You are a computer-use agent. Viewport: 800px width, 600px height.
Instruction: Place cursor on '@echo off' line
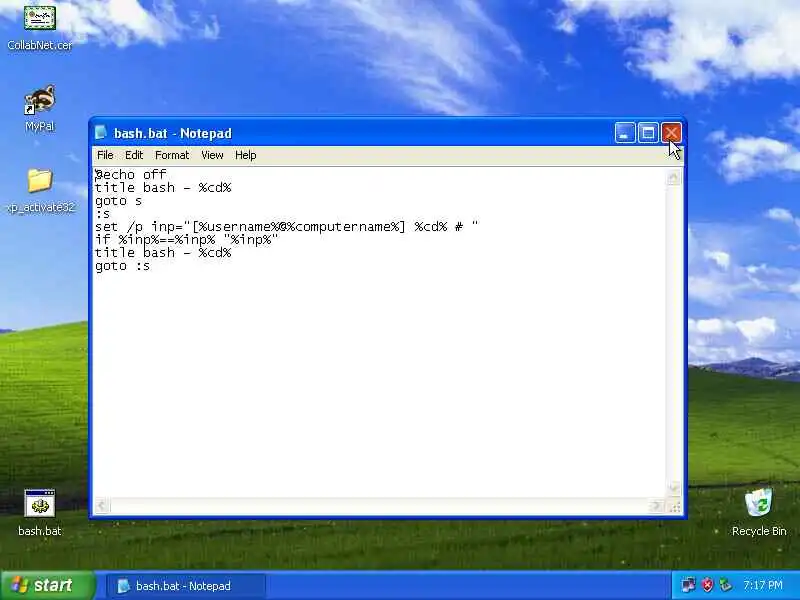click(131, 174)
